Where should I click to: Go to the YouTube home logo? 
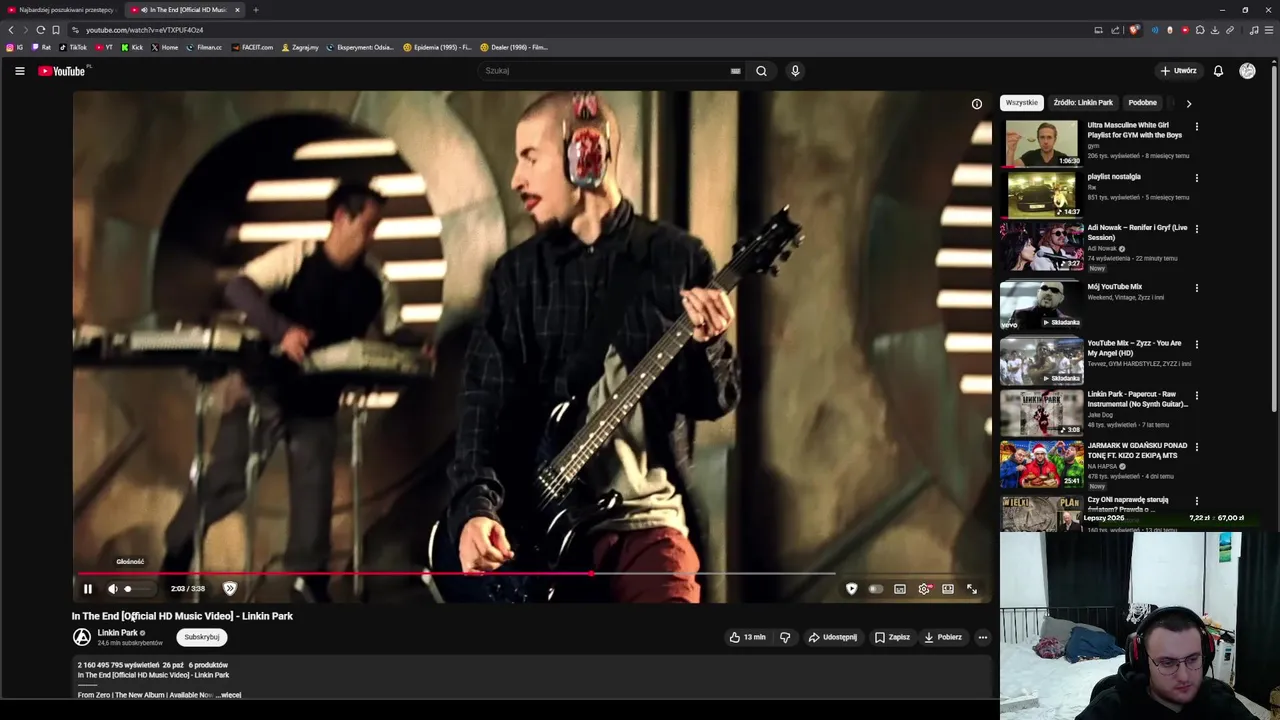pyautogui.click(x=62, y=71)
